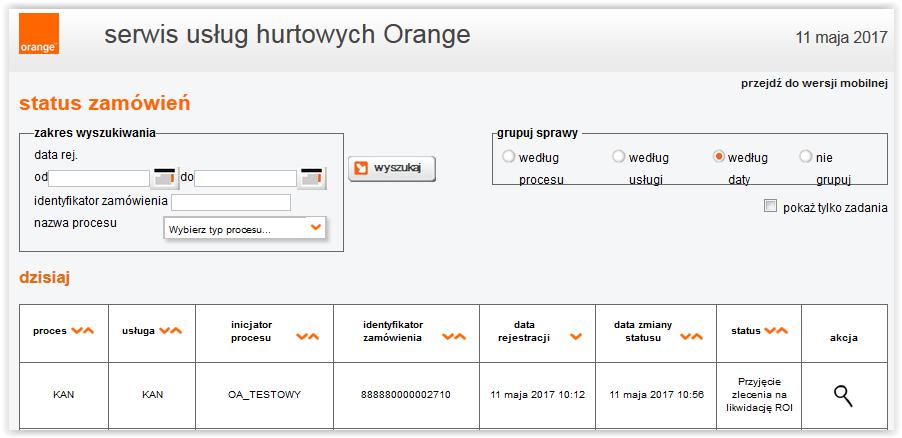Screen dimensions: 902x438
Task: Sort by the status column arrows
Action: pos(776,331)
